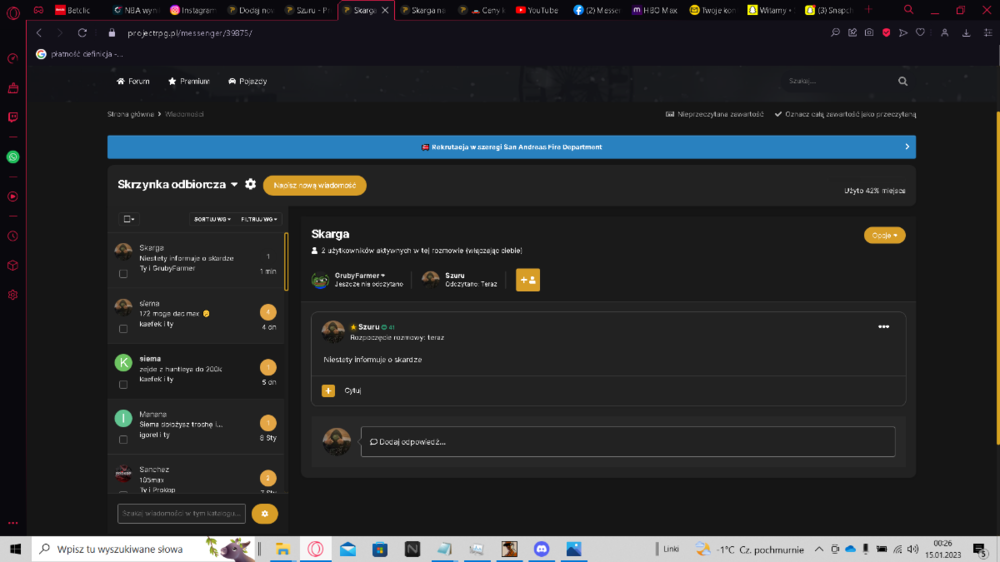This screenshot has width=1000, height=562.
Task: Click the forum search magnifier icon
Action: click(902, 81)
